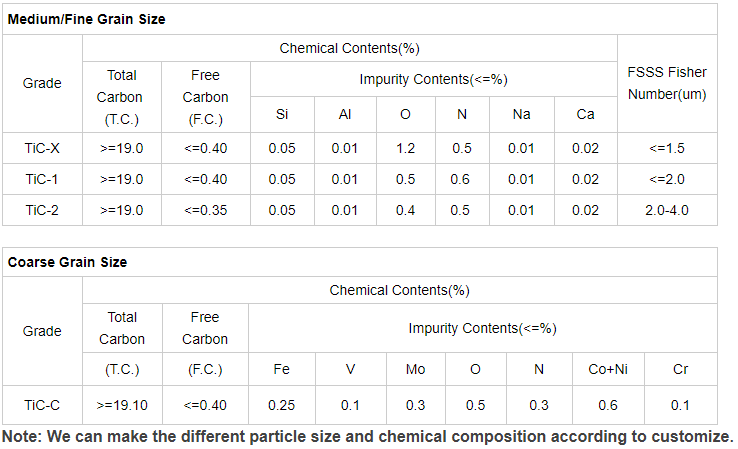Click the 2.0-4.0 Fisher number value

click(x=667, y=210)
